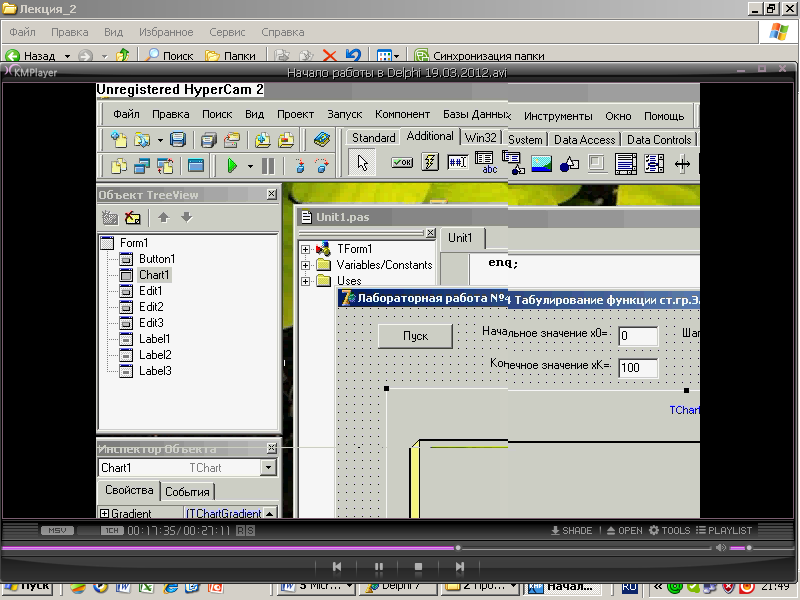
Task: Open the dropdown arrow beside Delphi Run button
Action: point(250,166)
